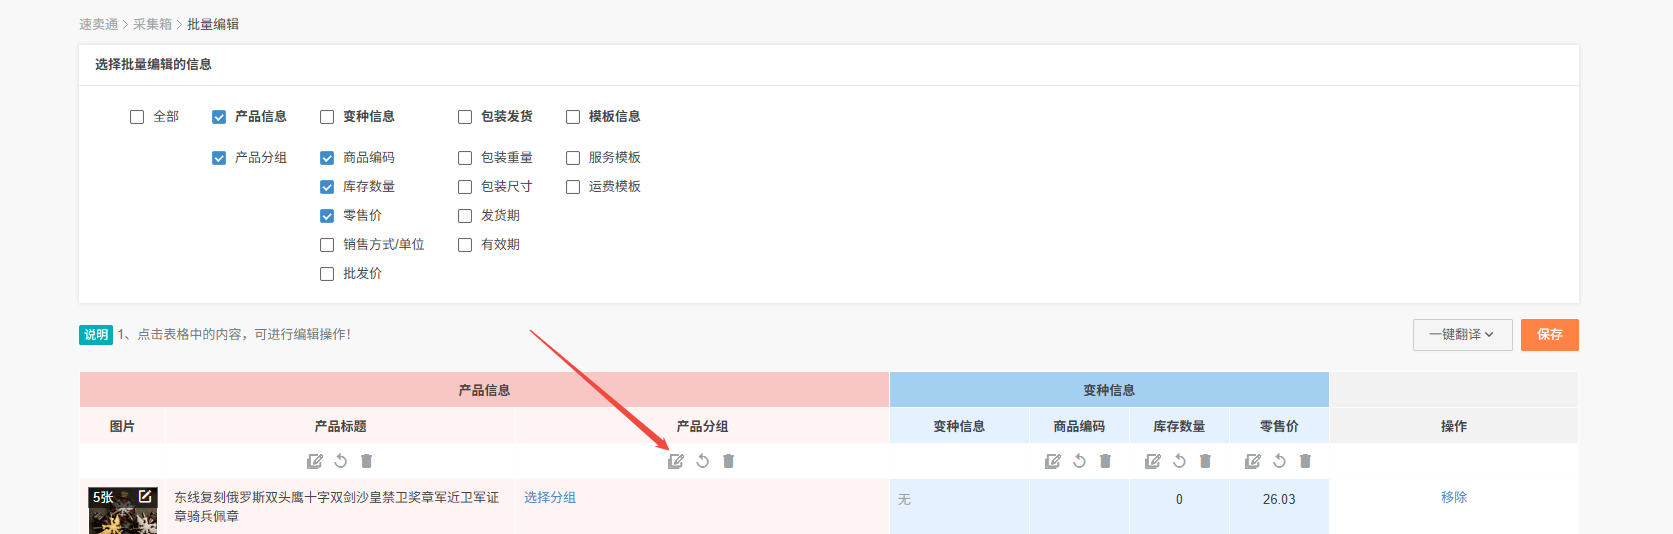Screen dimensions: 1673x534
Task: Tick the 包装重量 checkbox
Action: point(465,158)
